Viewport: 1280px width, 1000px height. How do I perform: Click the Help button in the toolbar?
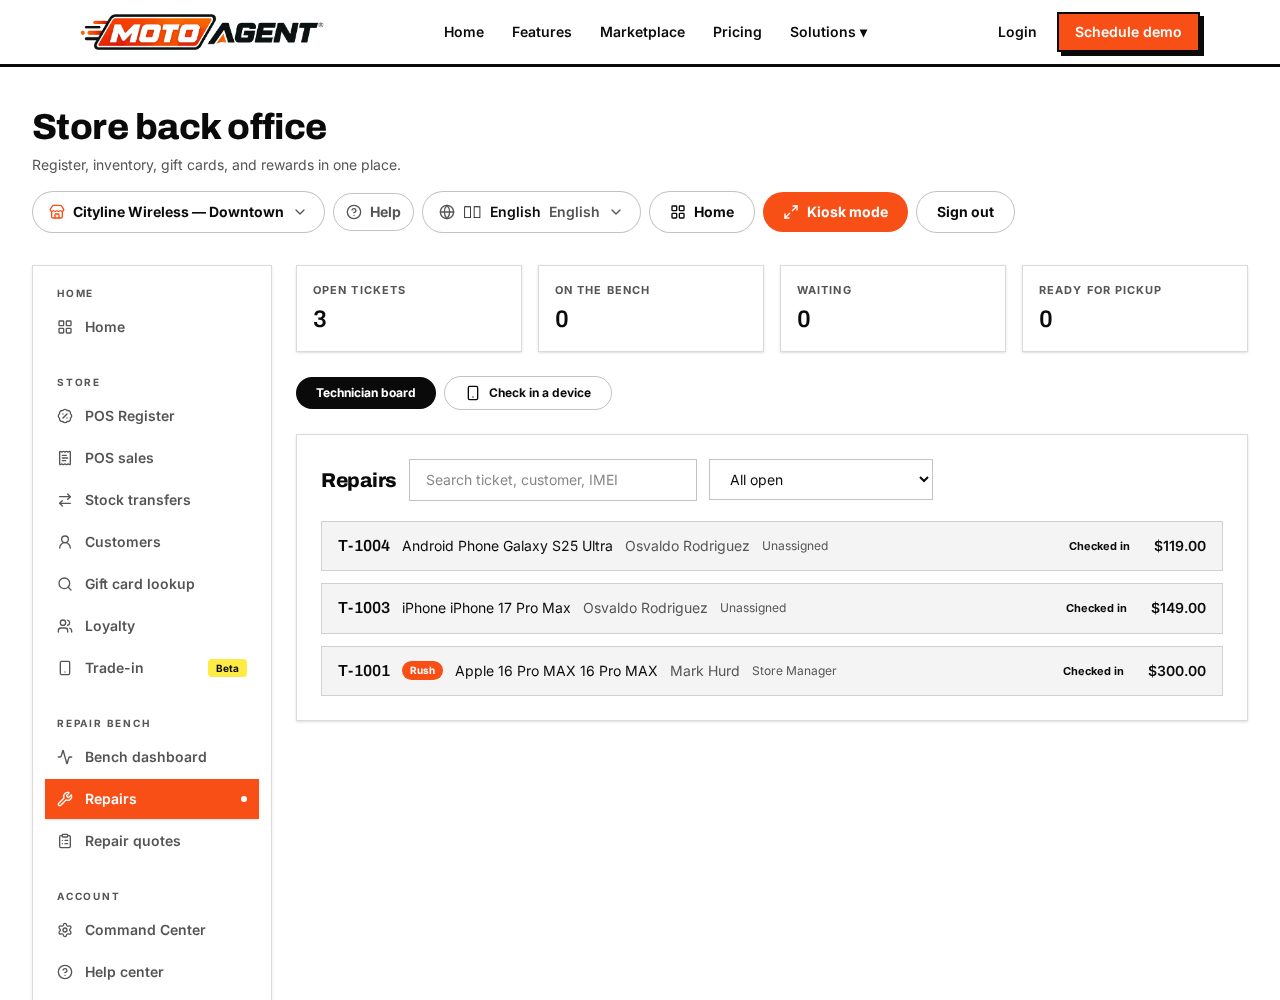coord(373,212)
